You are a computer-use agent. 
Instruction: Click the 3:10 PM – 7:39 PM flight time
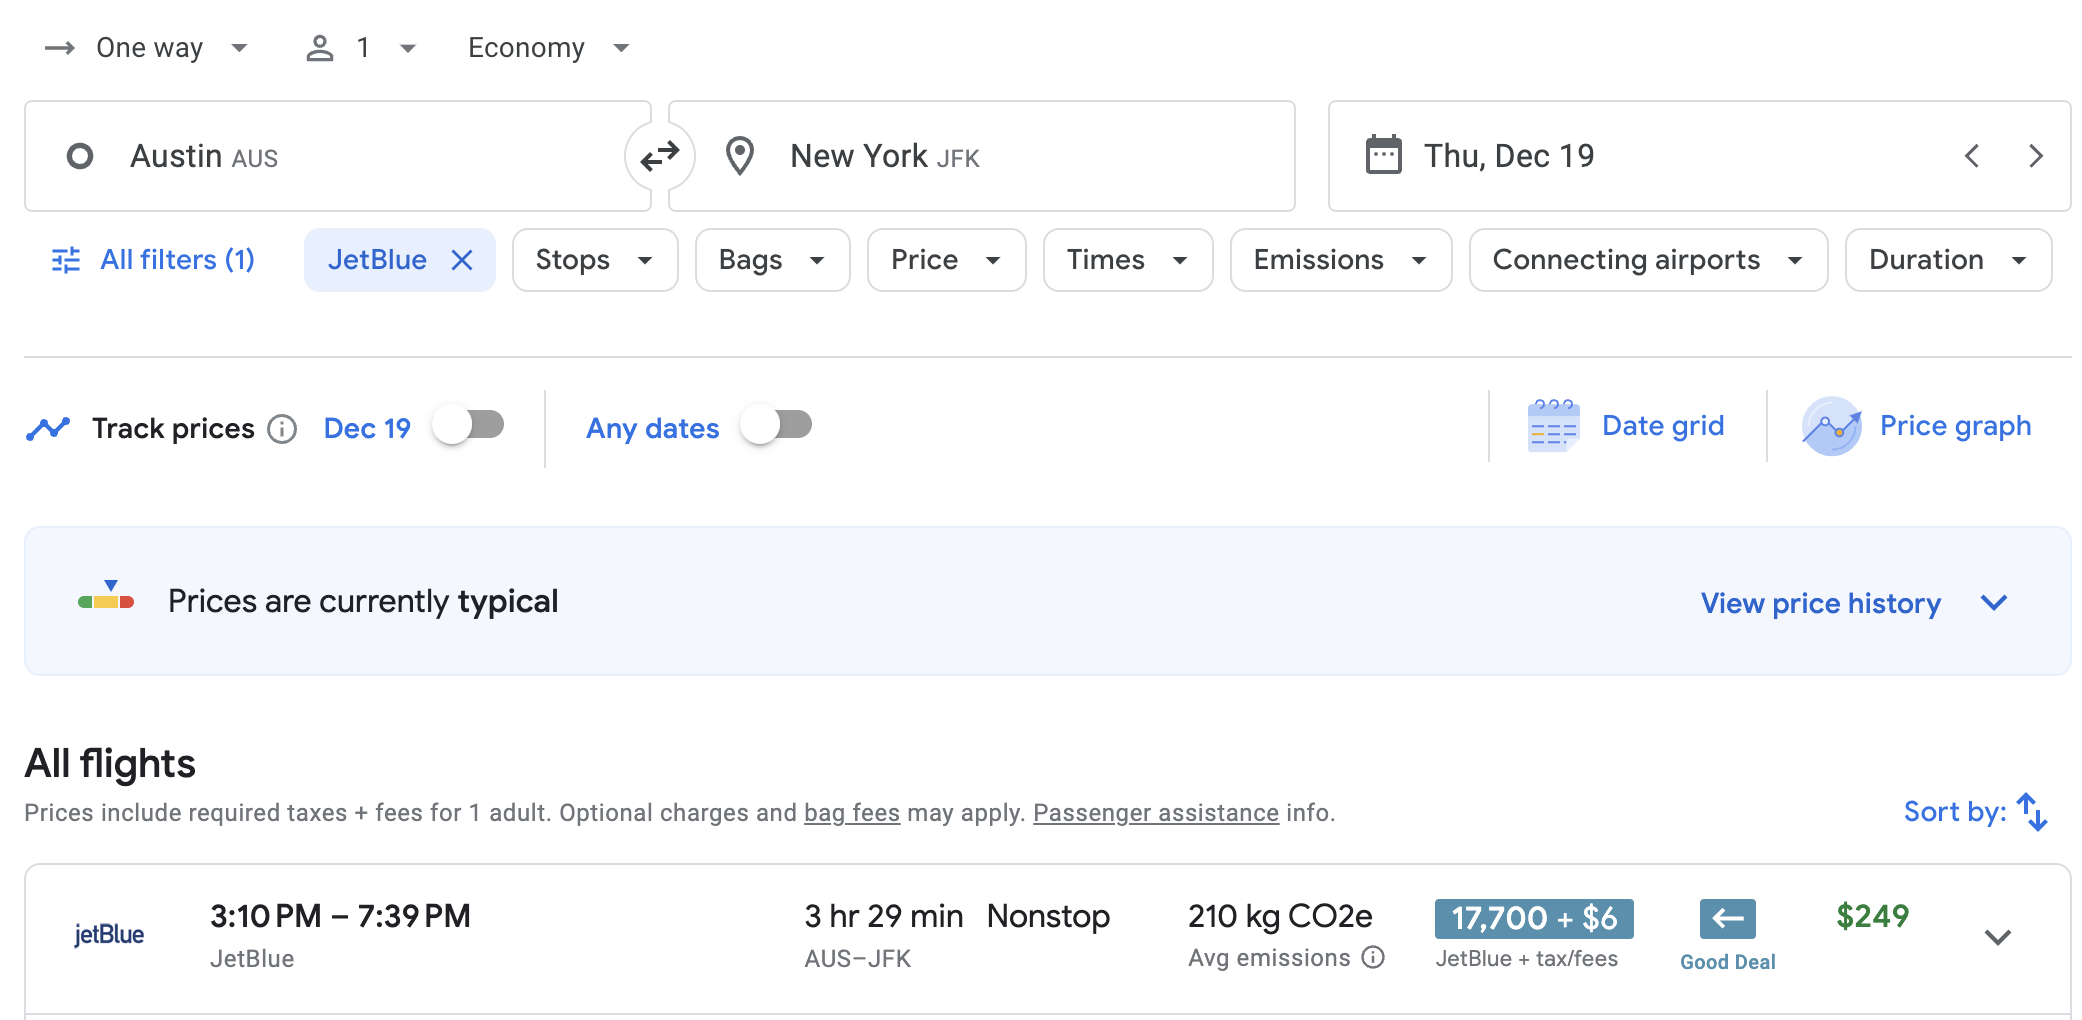[340, 916]
